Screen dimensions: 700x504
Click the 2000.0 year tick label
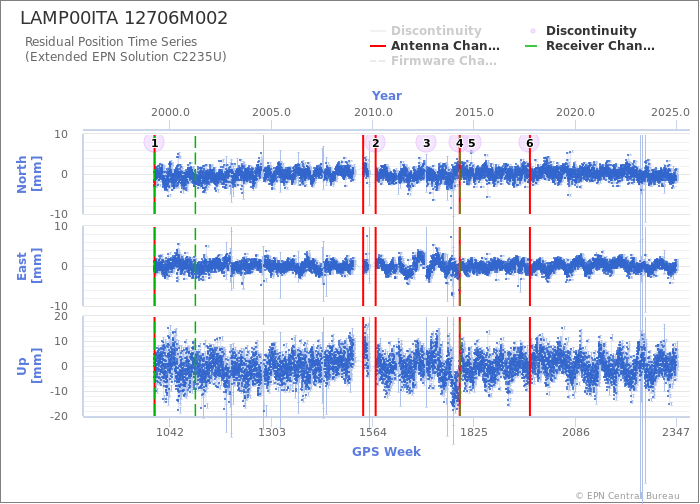point(170,112)
